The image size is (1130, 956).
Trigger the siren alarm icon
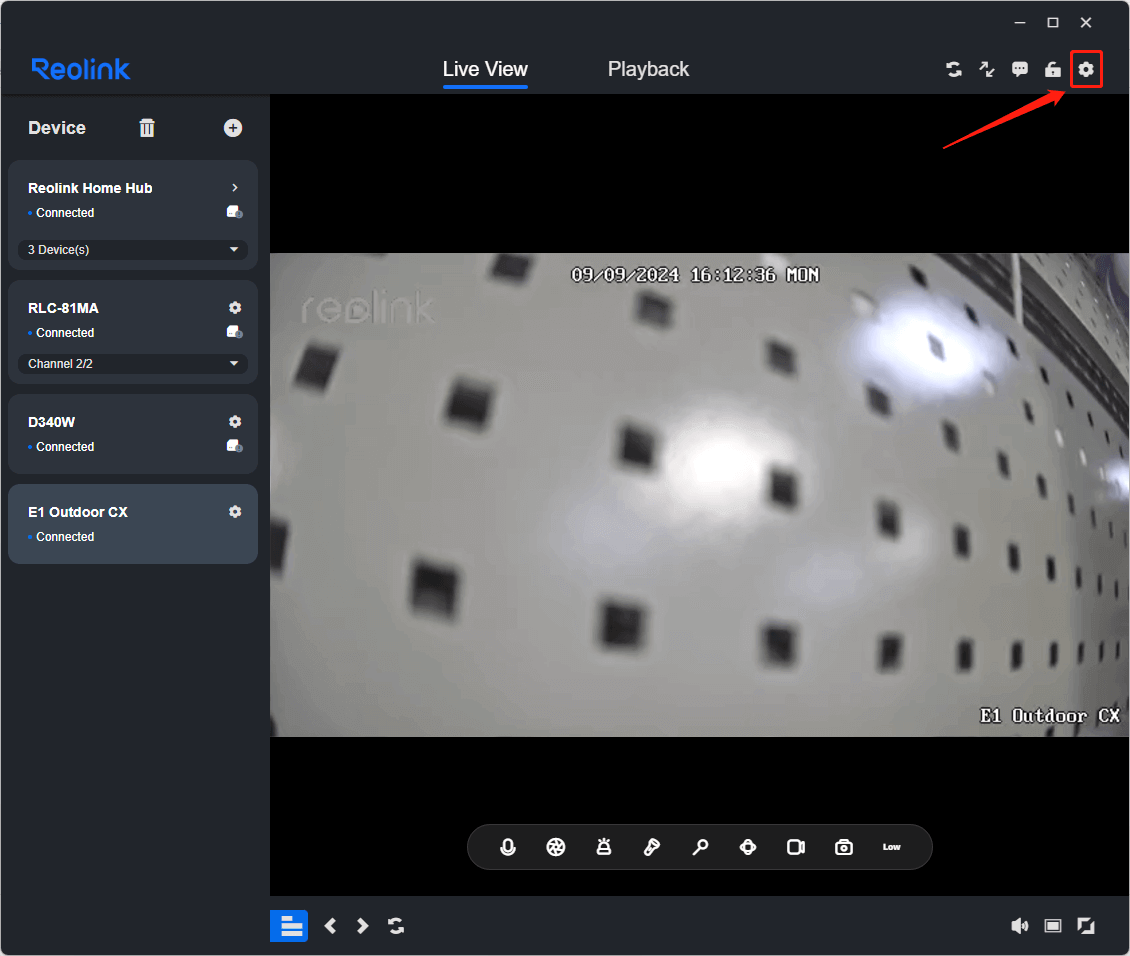point(604,847)
